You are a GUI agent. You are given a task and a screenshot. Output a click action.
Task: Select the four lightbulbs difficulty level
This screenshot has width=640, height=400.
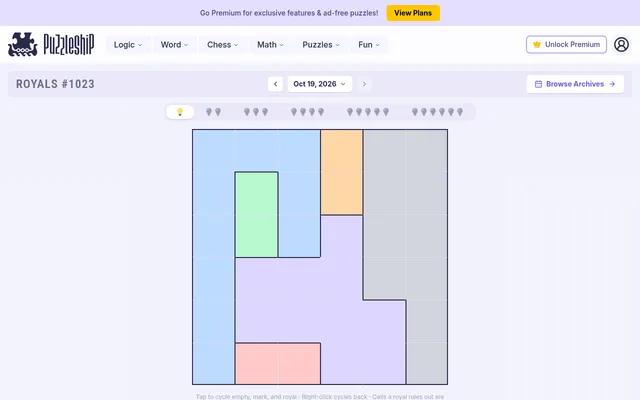pos(307,112)
